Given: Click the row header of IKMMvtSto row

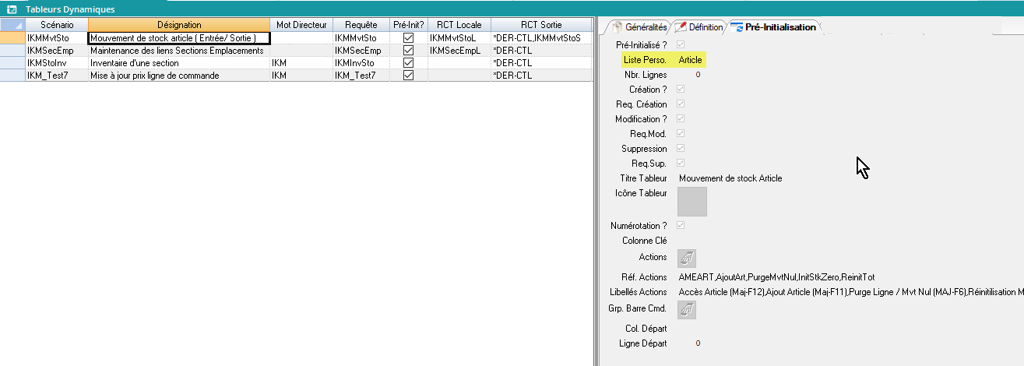Looking at the screenshot, I should pyautogui.click(x=12, y=39).
